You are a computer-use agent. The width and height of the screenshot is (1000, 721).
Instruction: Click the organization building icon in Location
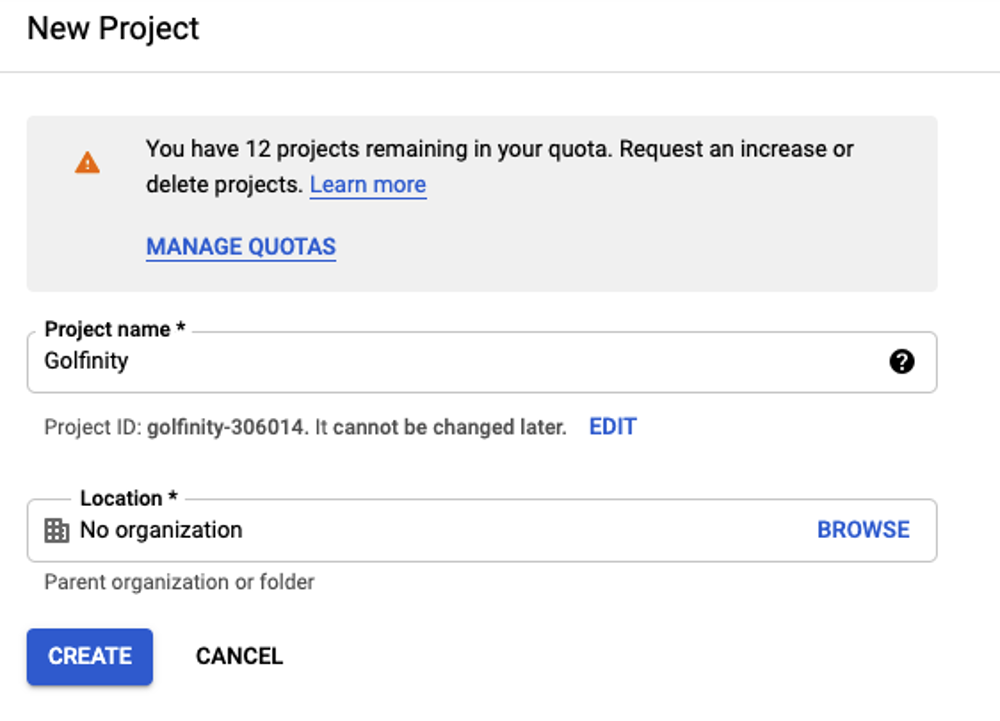click(56, 530)
